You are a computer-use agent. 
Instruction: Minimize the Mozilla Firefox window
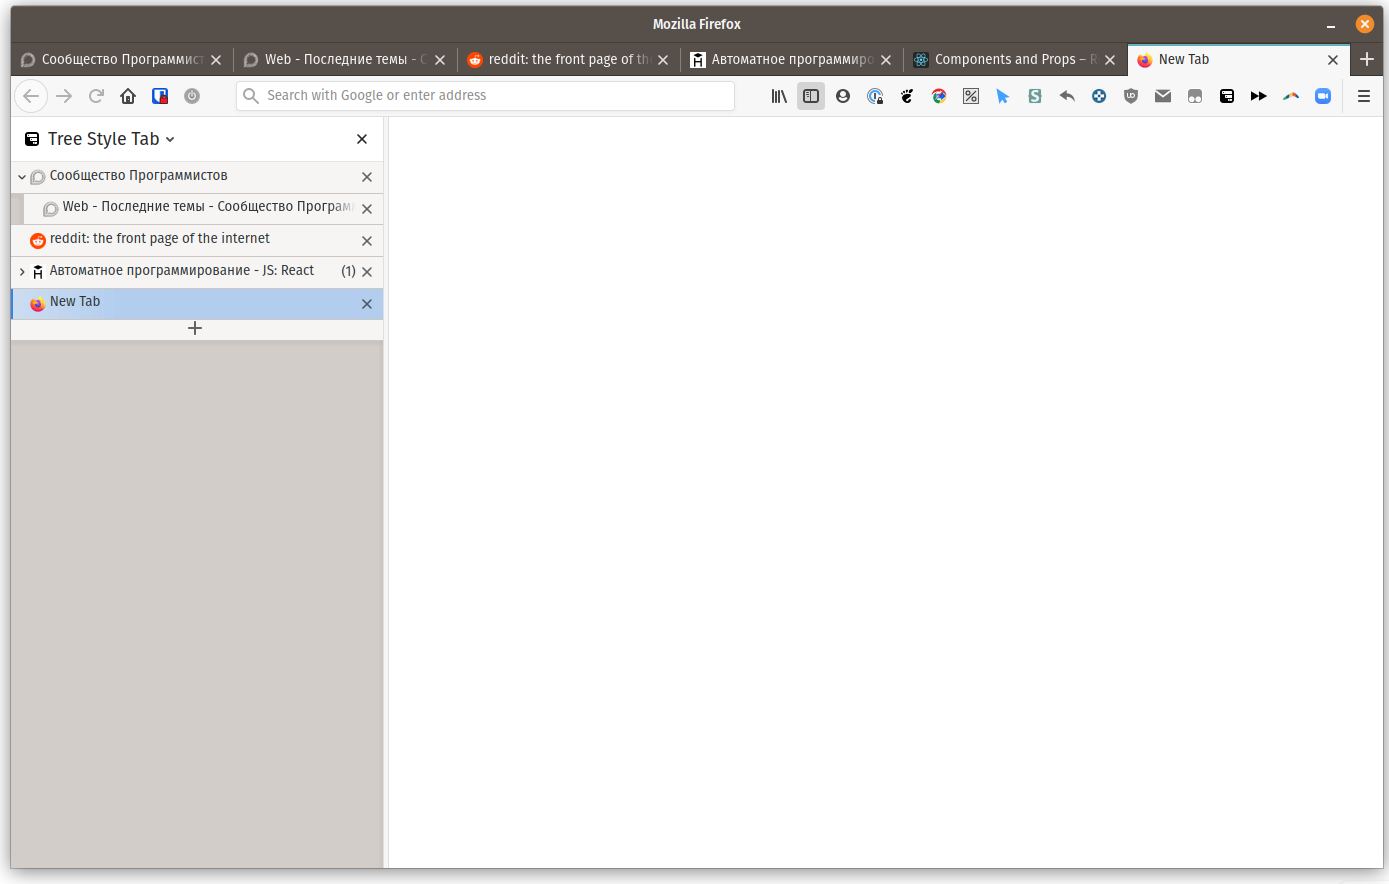click(x=1331, y=25)
